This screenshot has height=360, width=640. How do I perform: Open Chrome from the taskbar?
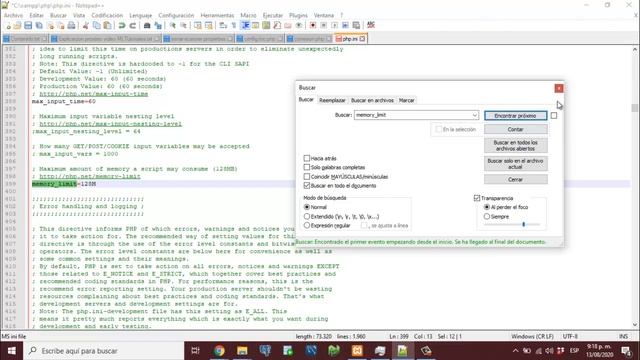tap(219, 351)
